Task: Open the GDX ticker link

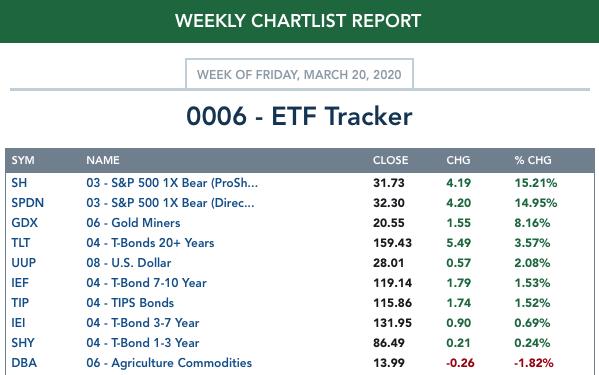Action: point(24,223)
